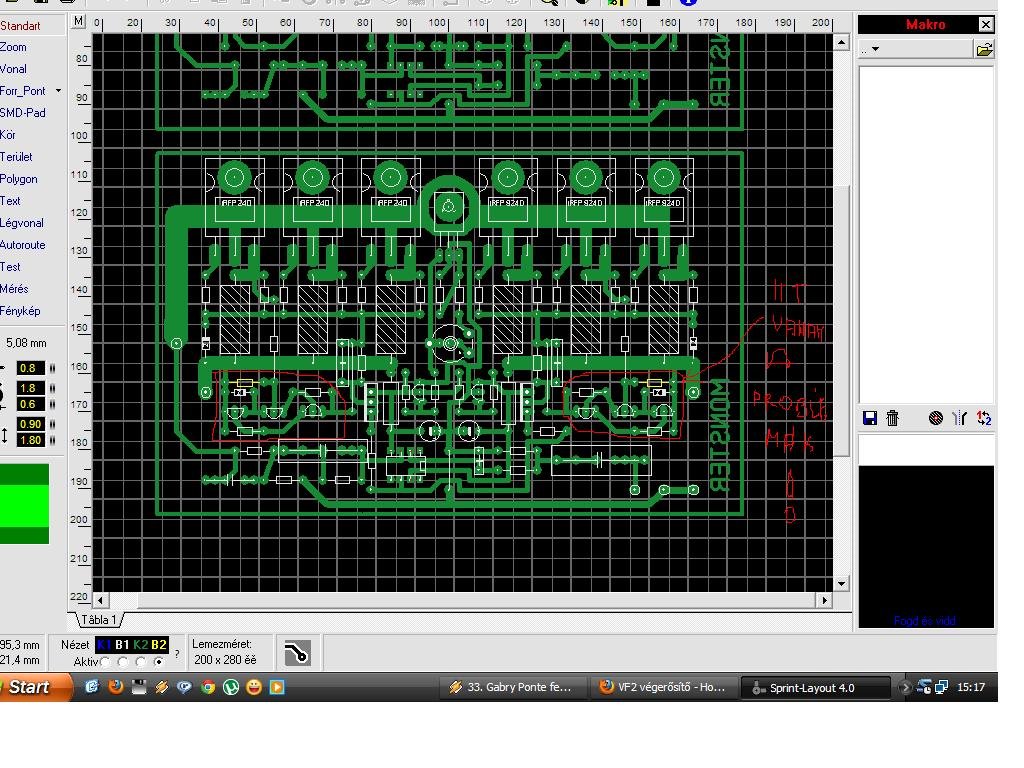1024x768 pixels.
Task: Click the vertical scrollbar down arrow
Action: (841, 584)
